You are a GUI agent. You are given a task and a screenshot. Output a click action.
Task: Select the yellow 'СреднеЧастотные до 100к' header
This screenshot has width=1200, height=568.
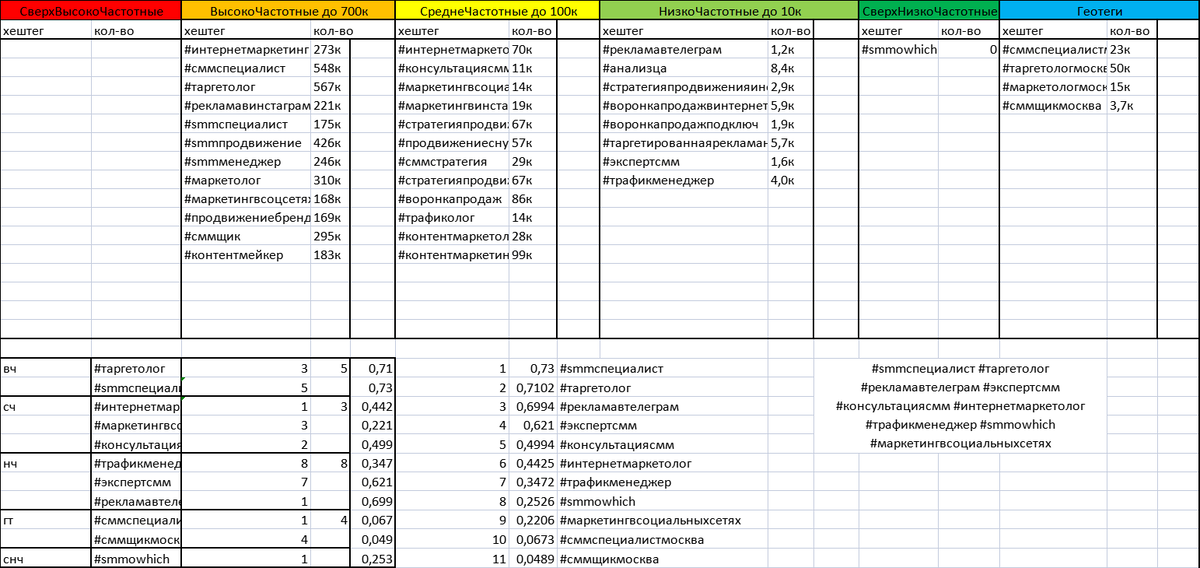point(497,11)
